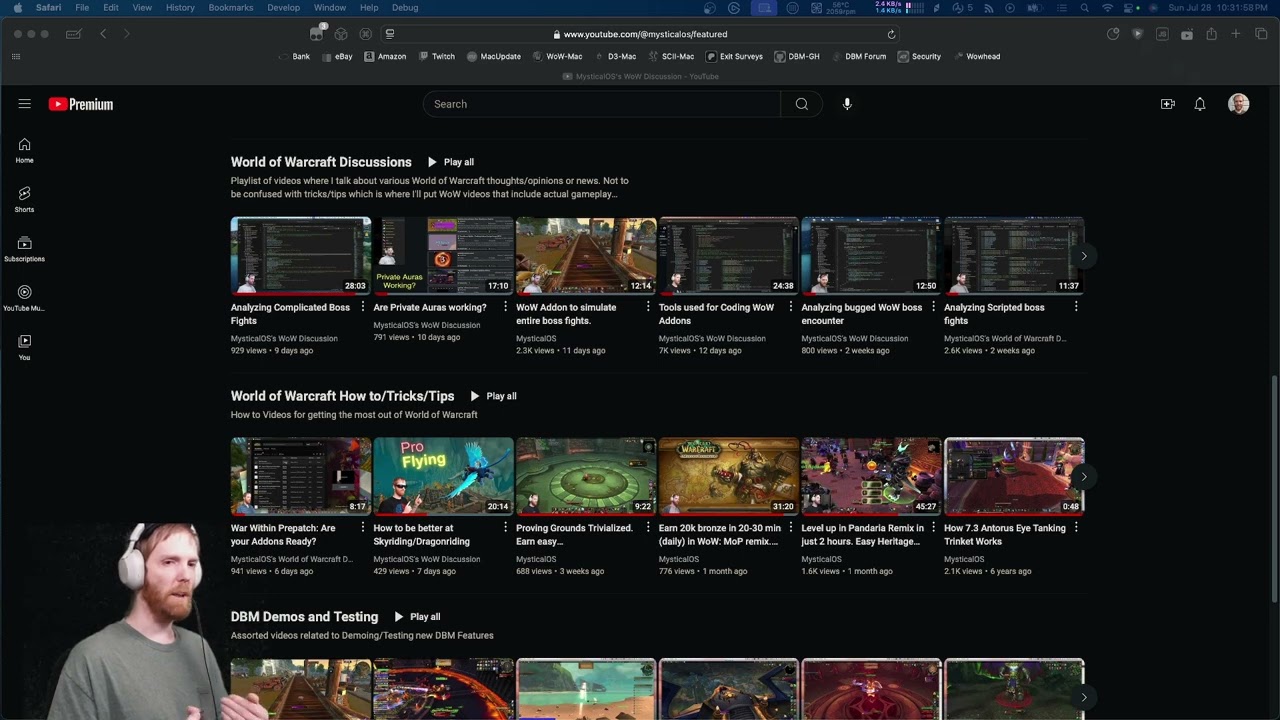Go back in Safari

click(x=103, y=34)
